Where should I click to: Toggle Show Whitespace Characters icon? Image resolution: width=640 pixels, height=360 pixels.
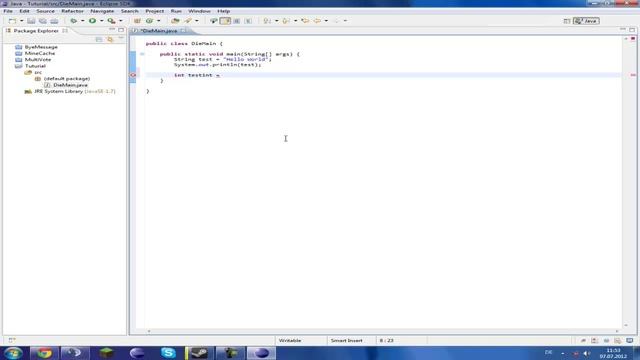248,21
